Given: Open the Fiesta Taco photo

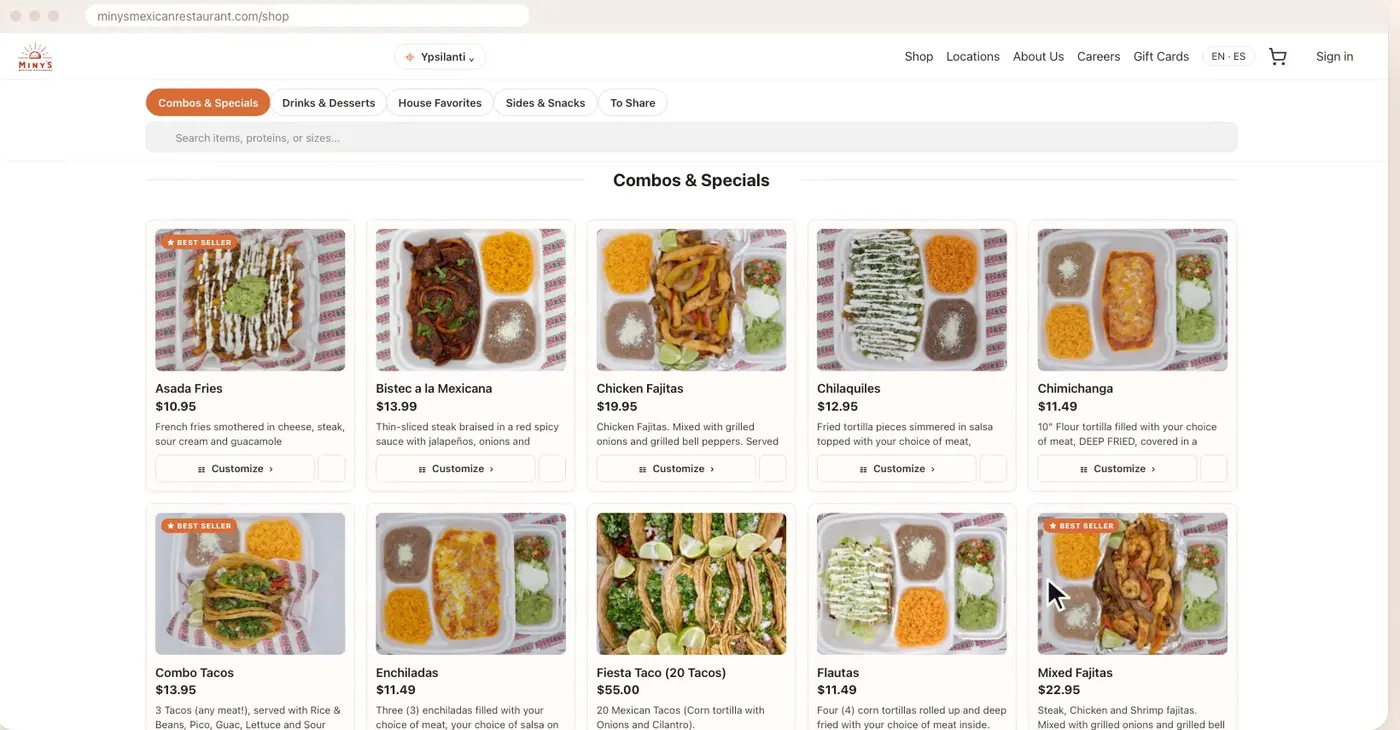Looking at the screenshot, I should 691,584.
